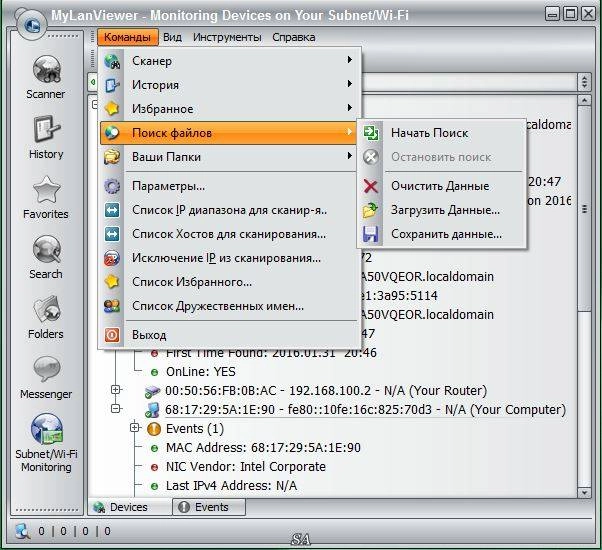Click the Список Избранного star icon

coord(112,282)
